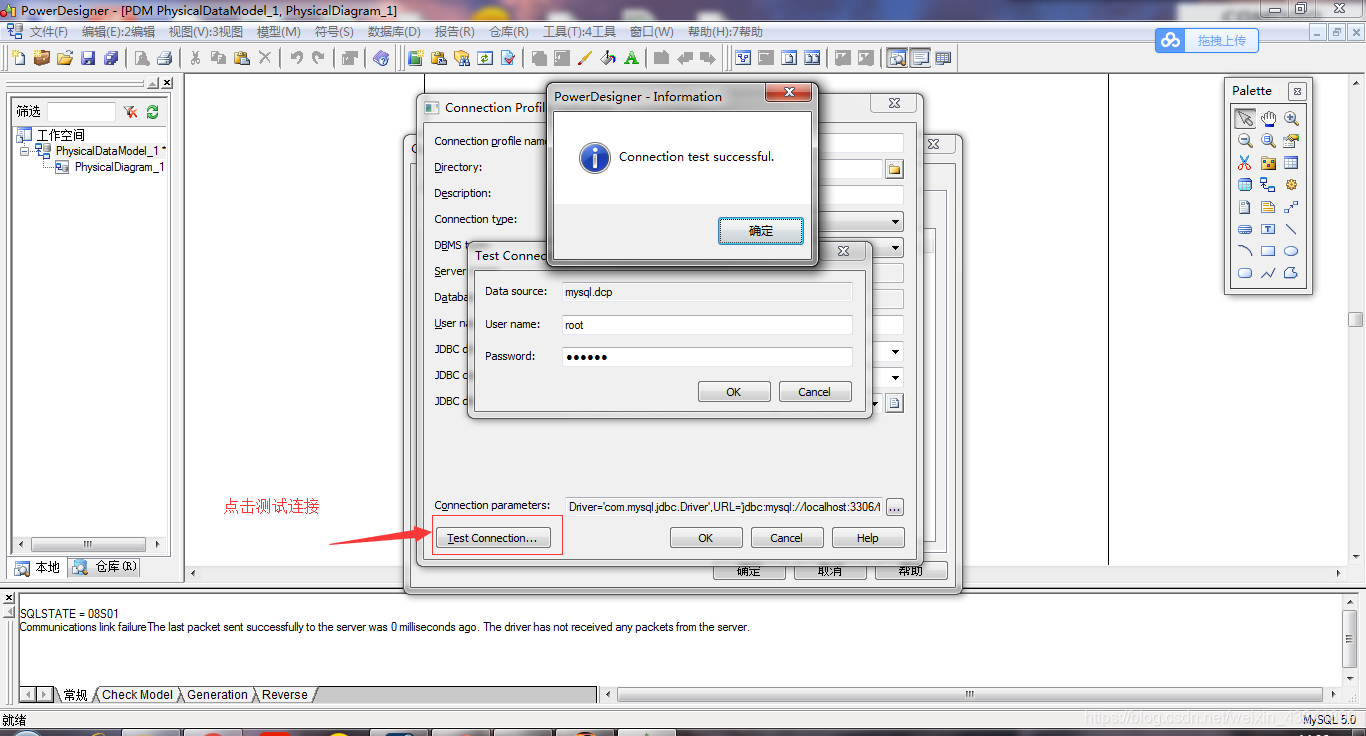
Task: Click the Password field in Test Connection
Action: point(707,357)
